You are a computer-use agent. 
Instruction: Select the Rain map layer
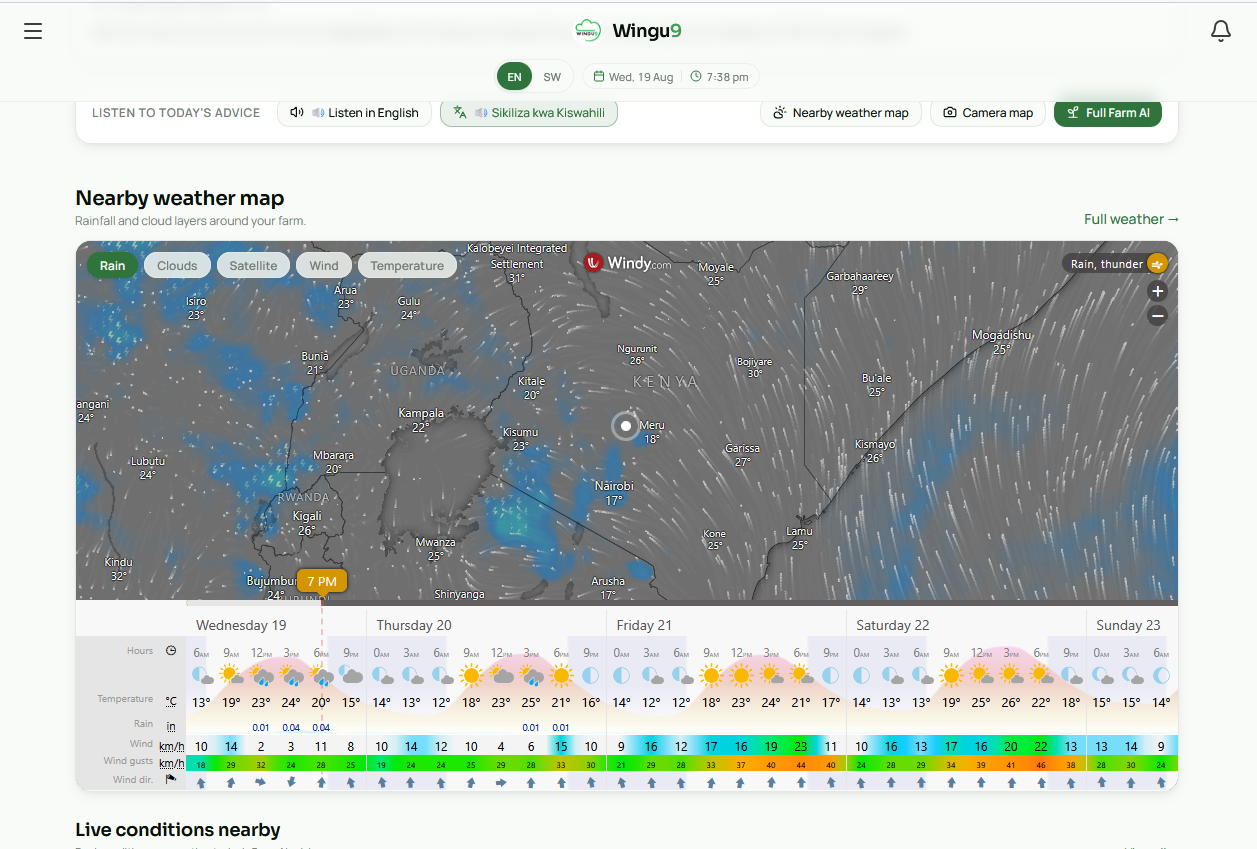pyautogui.click(x=112, y=265)
